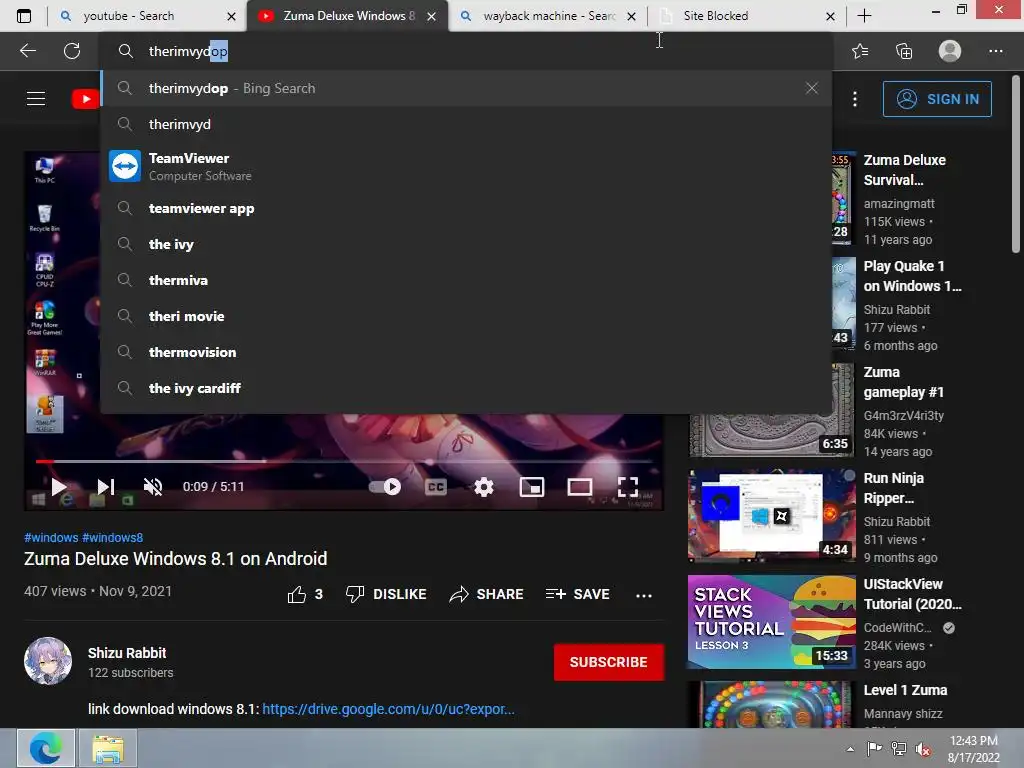
Task: Close the Site Blocked tab
Action: (x=830, y=16)
